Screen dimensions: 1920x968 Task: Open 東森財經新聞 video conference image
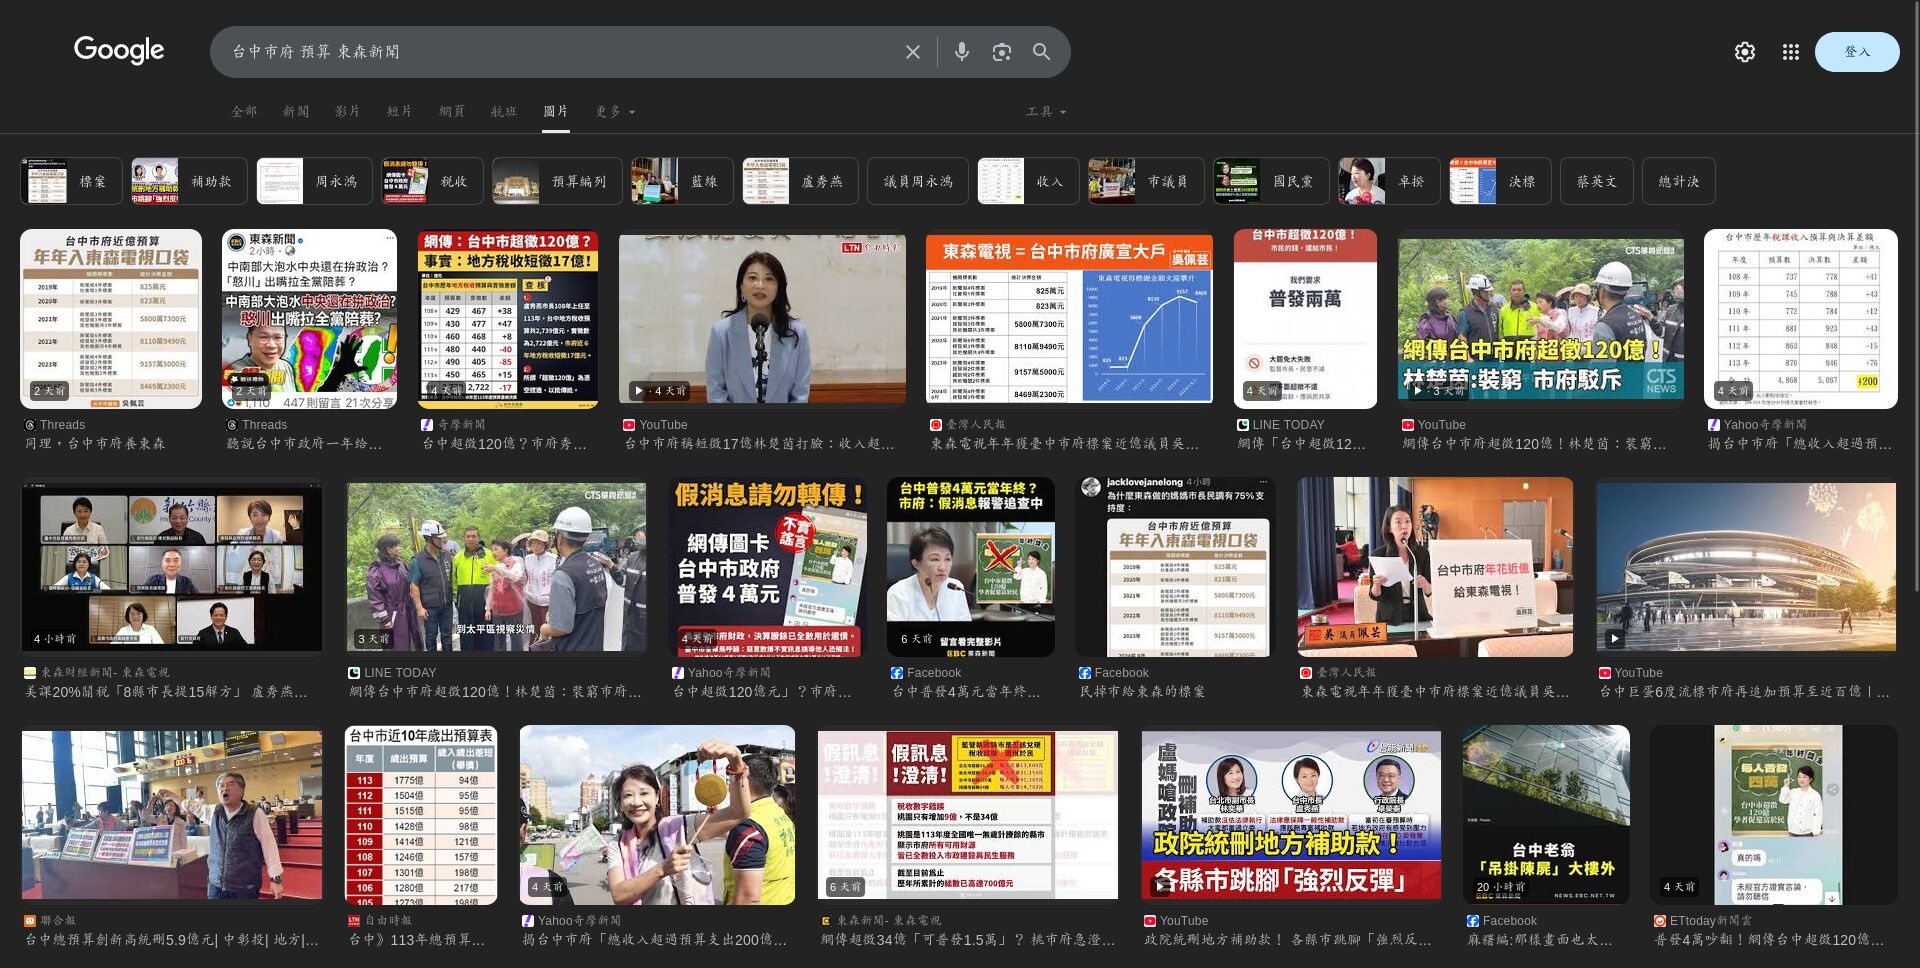(x=172, y=567)
